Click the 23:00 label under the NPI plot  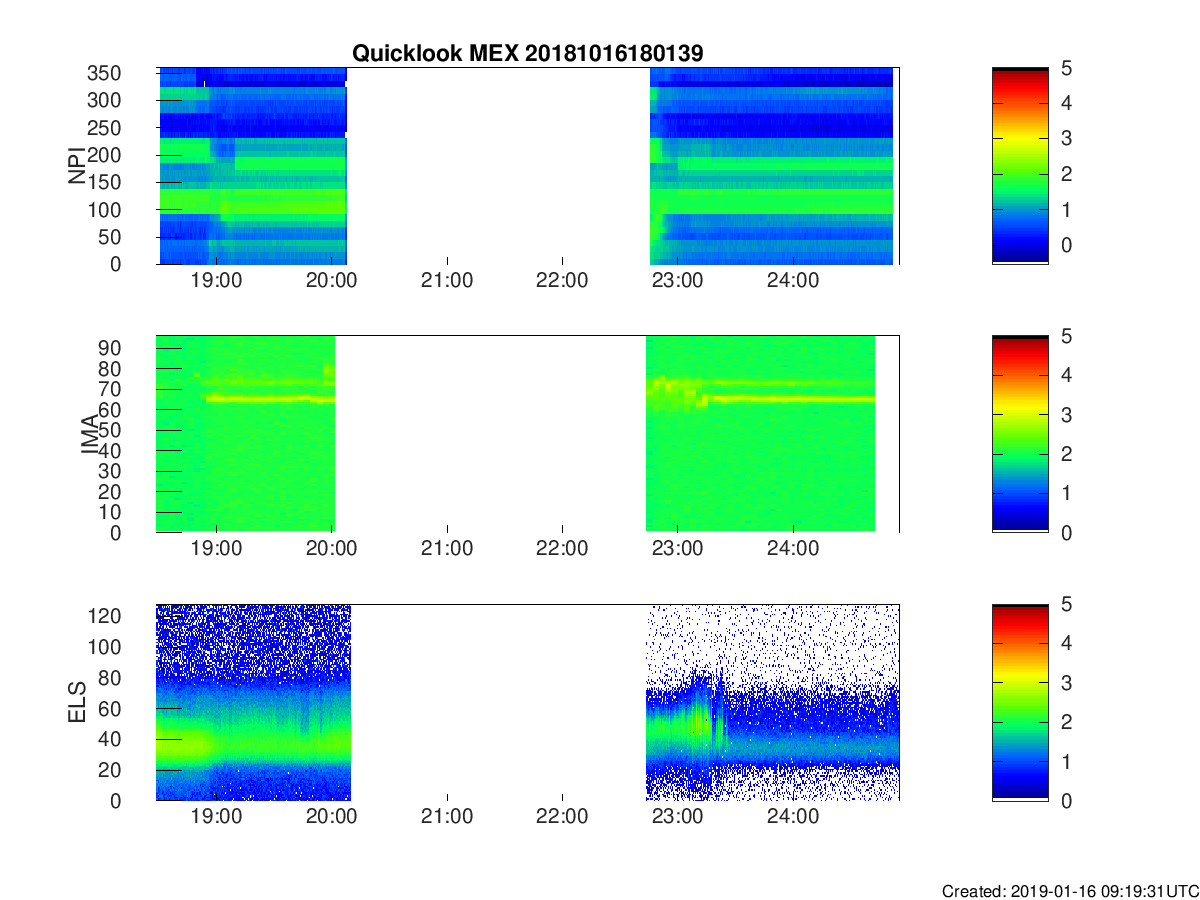(678, 281)
